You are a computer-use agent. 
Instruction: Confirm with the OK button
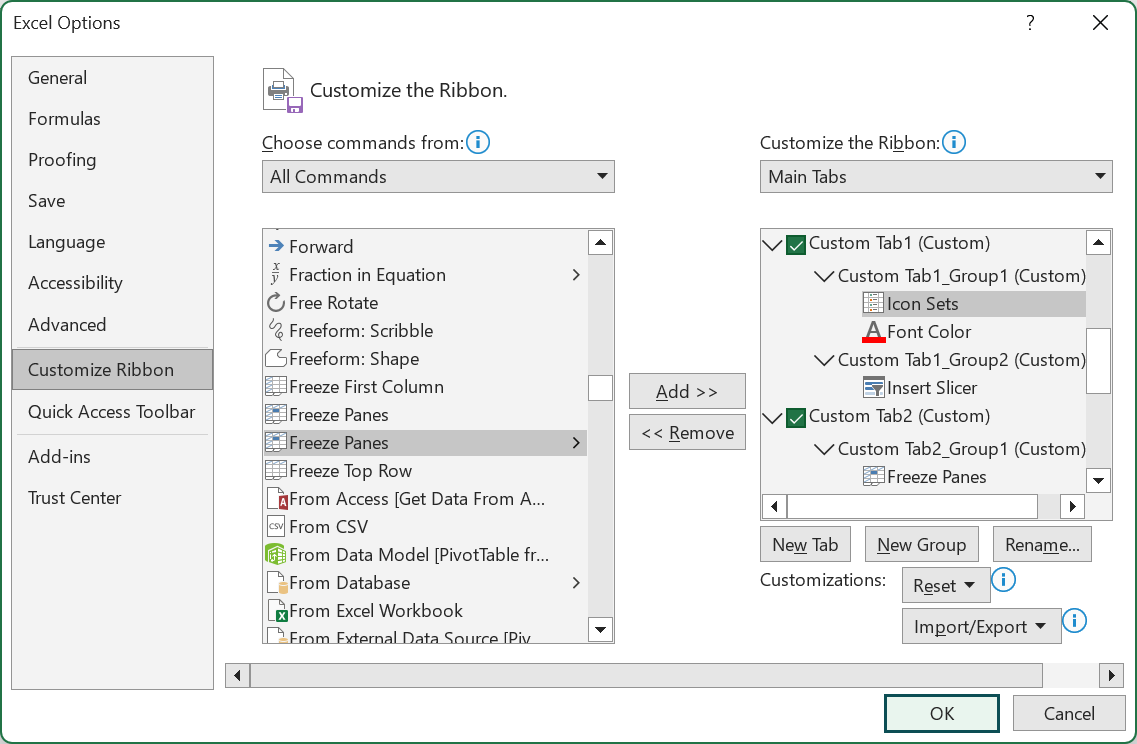[x=942, y=714]
